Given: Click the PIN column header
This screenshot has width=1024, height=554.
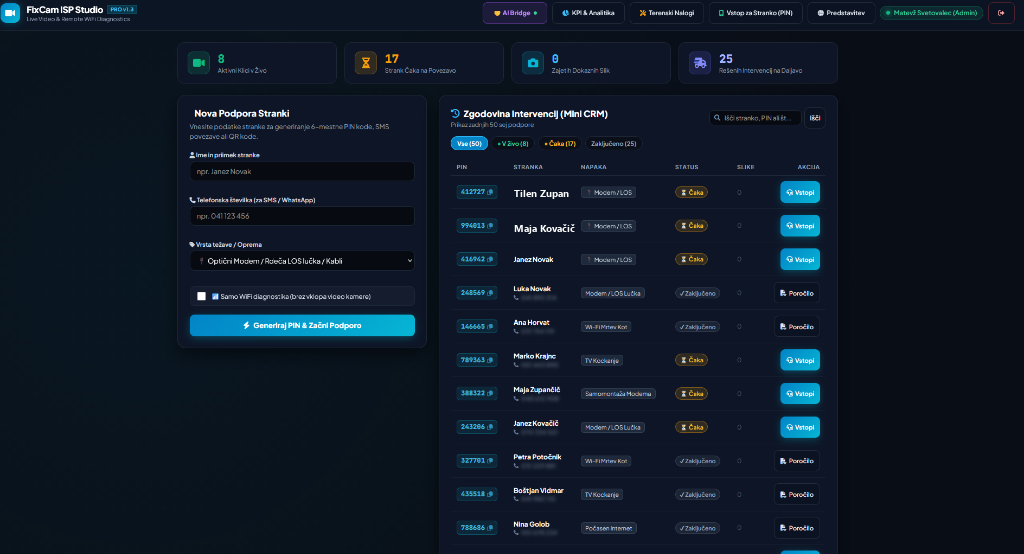Looking at the screenshot, I should point(462,167).
